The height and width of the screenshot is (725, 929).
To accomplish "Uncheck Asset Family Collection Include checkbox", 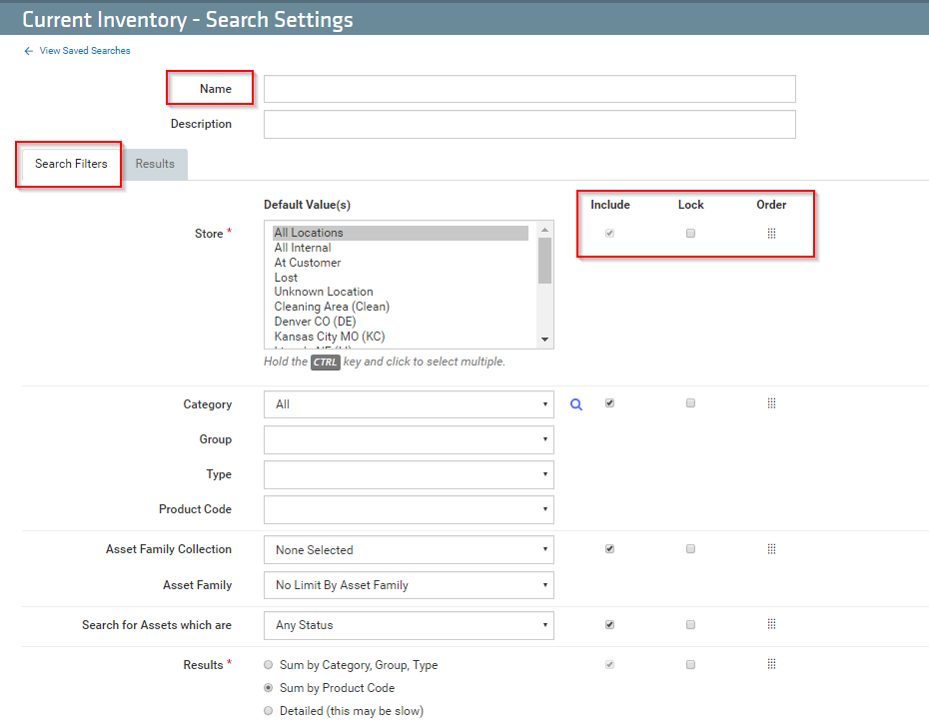I will (610, 549).
